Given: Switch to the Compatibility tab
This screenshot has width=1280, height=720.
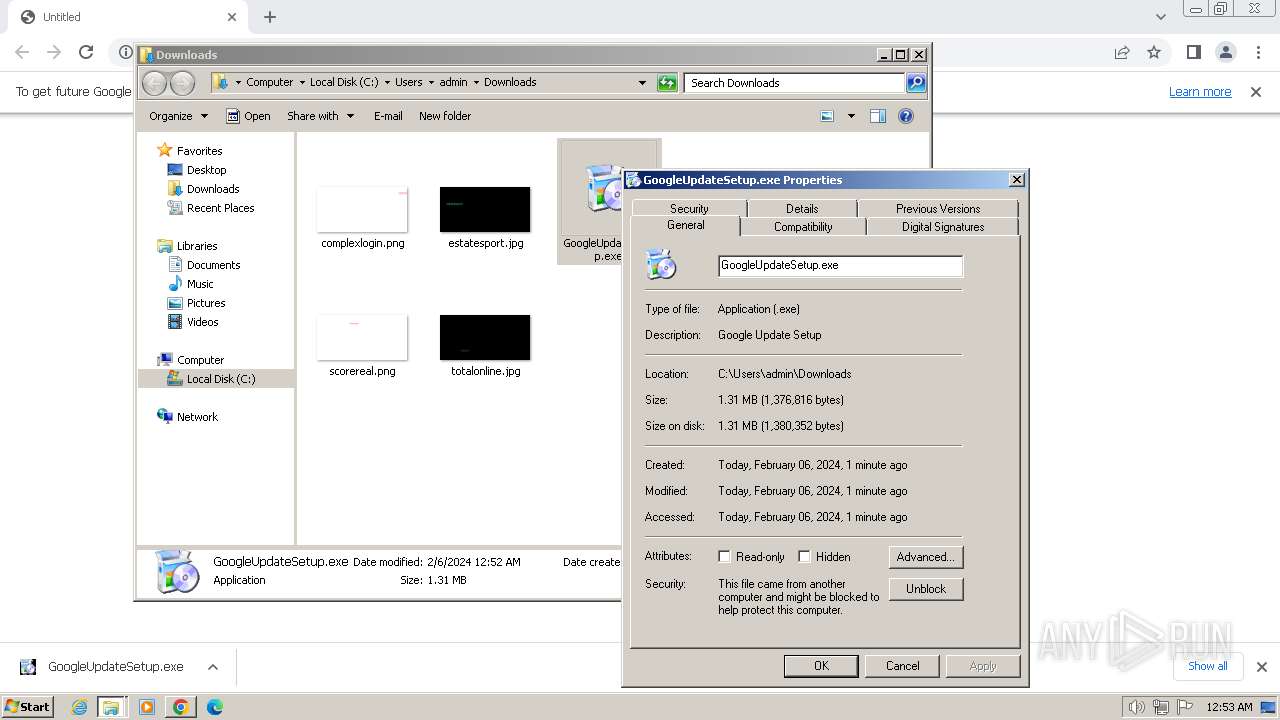Looking at the screenshot, I should click(803, 227).
